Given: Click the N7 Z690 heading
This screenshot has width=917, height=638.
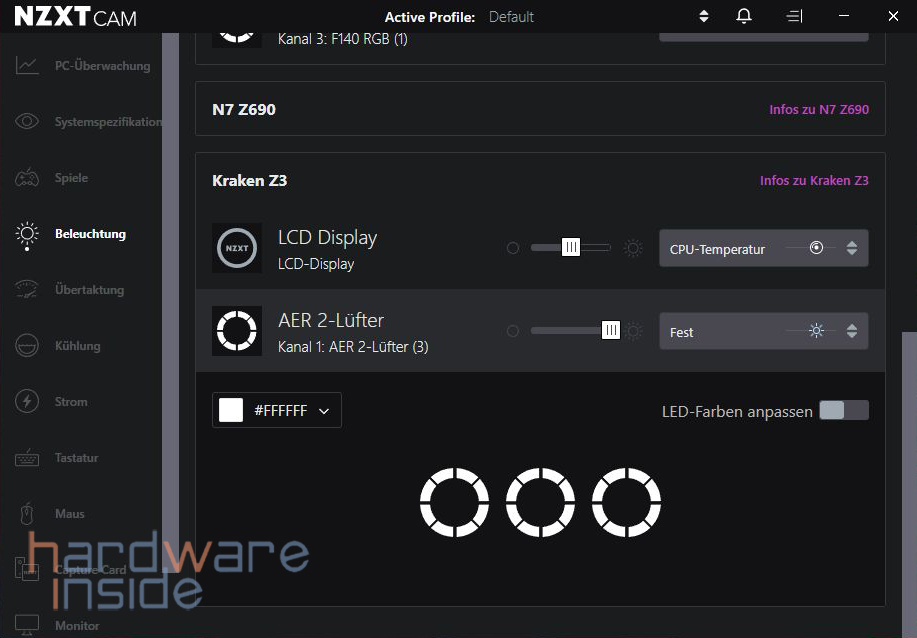Looking at the screenshot, I should coord(244,109).
